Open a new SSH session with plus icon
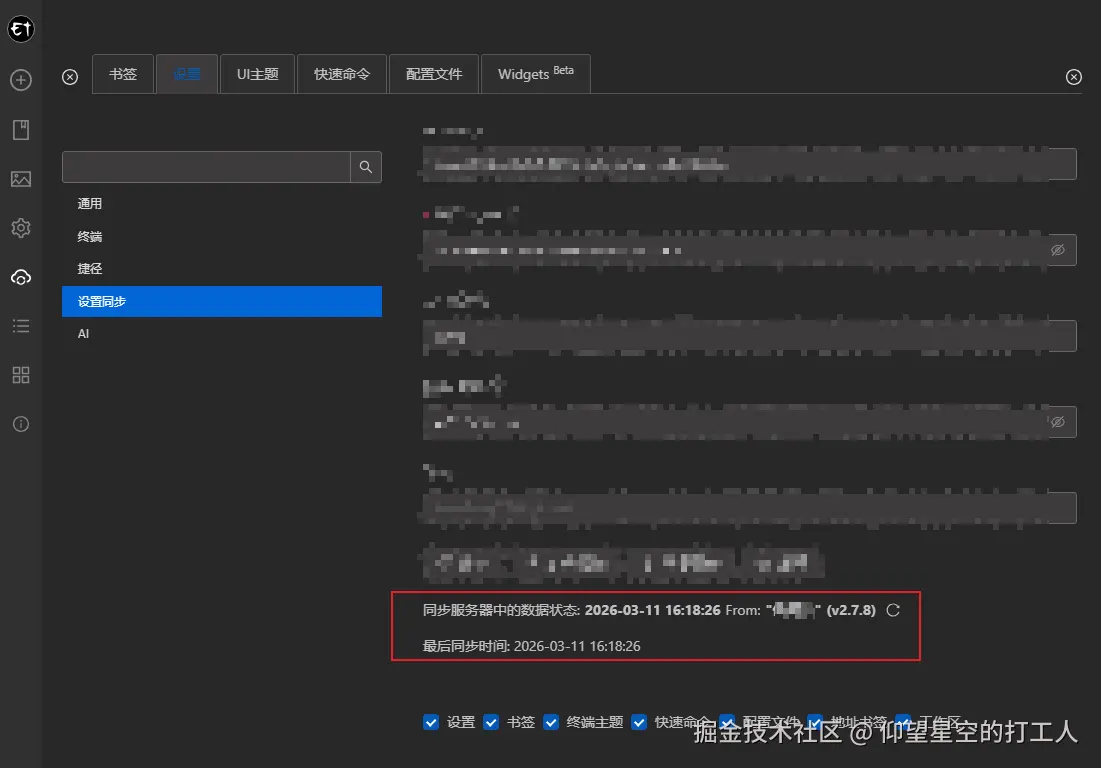The height and width of the screenshot is (768, 1101). 21,80
